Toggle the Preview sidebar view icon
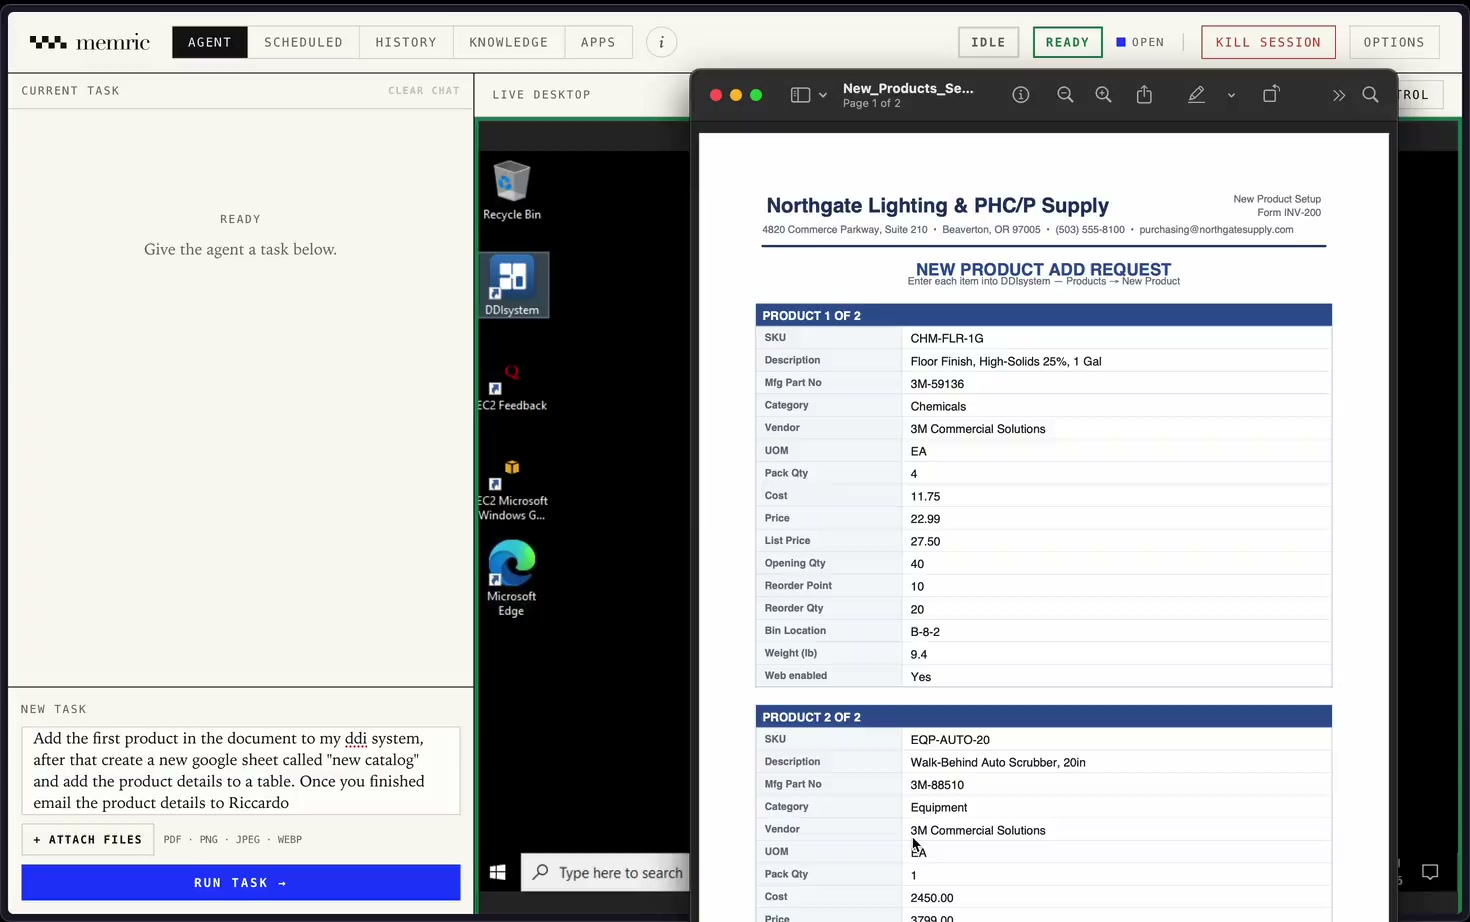The height and width of the screenshot is (922, 1470). pos(800,95)
